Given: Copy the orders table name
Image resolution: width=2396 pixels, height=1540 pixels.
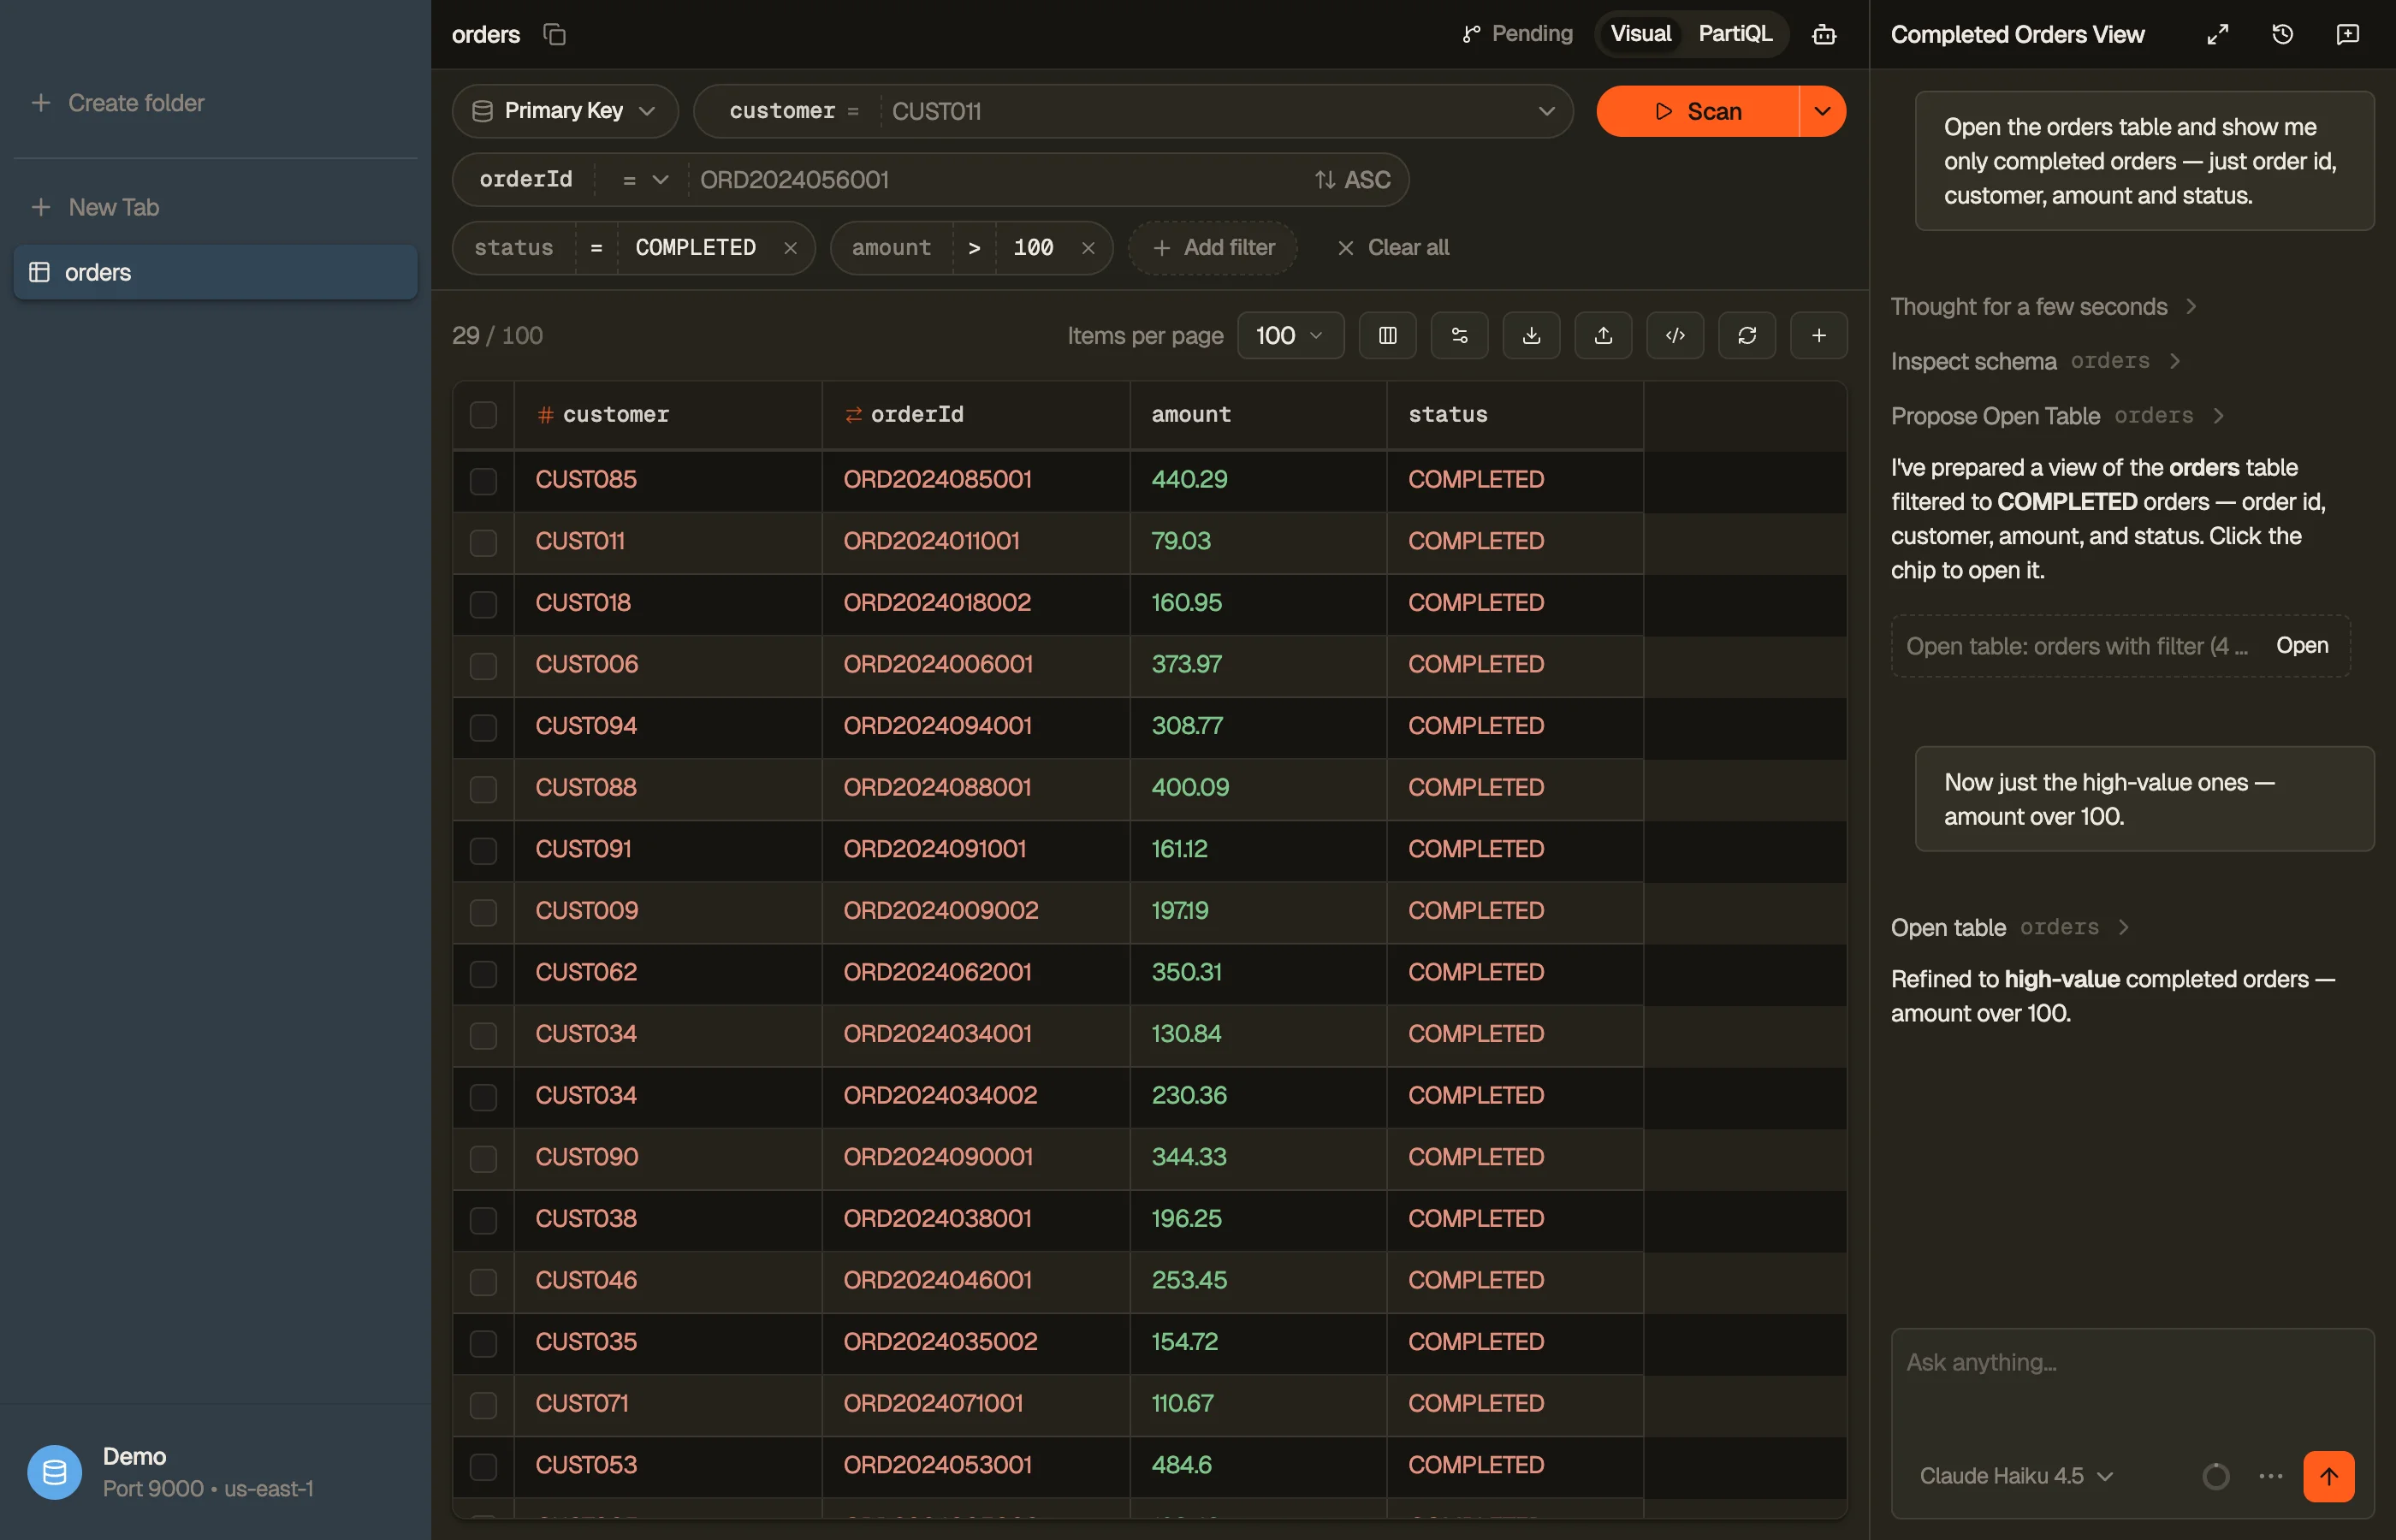Looking at the screenshot, I should point(555,35).
